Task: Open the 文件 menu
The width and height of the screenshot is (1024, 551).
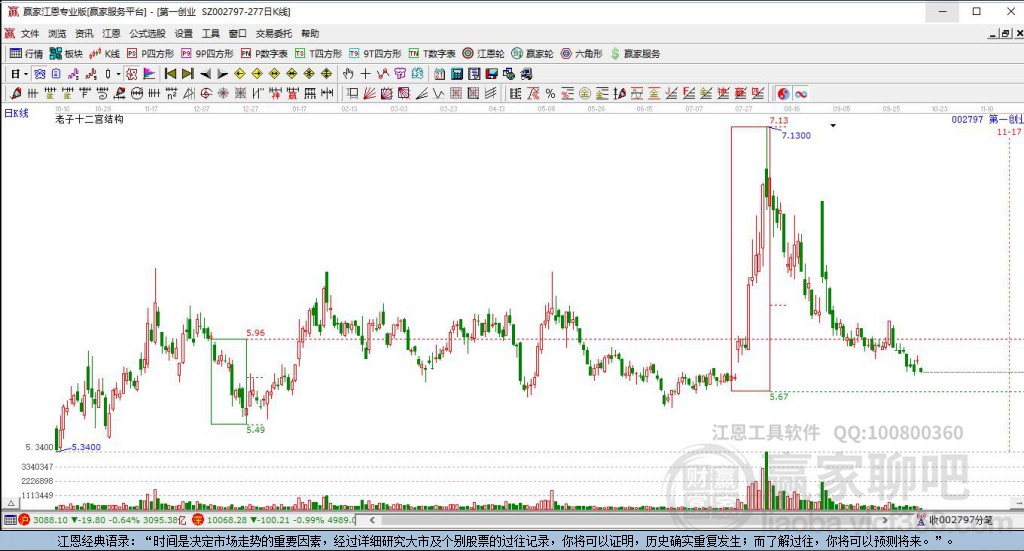Action: tap(30, 33)
